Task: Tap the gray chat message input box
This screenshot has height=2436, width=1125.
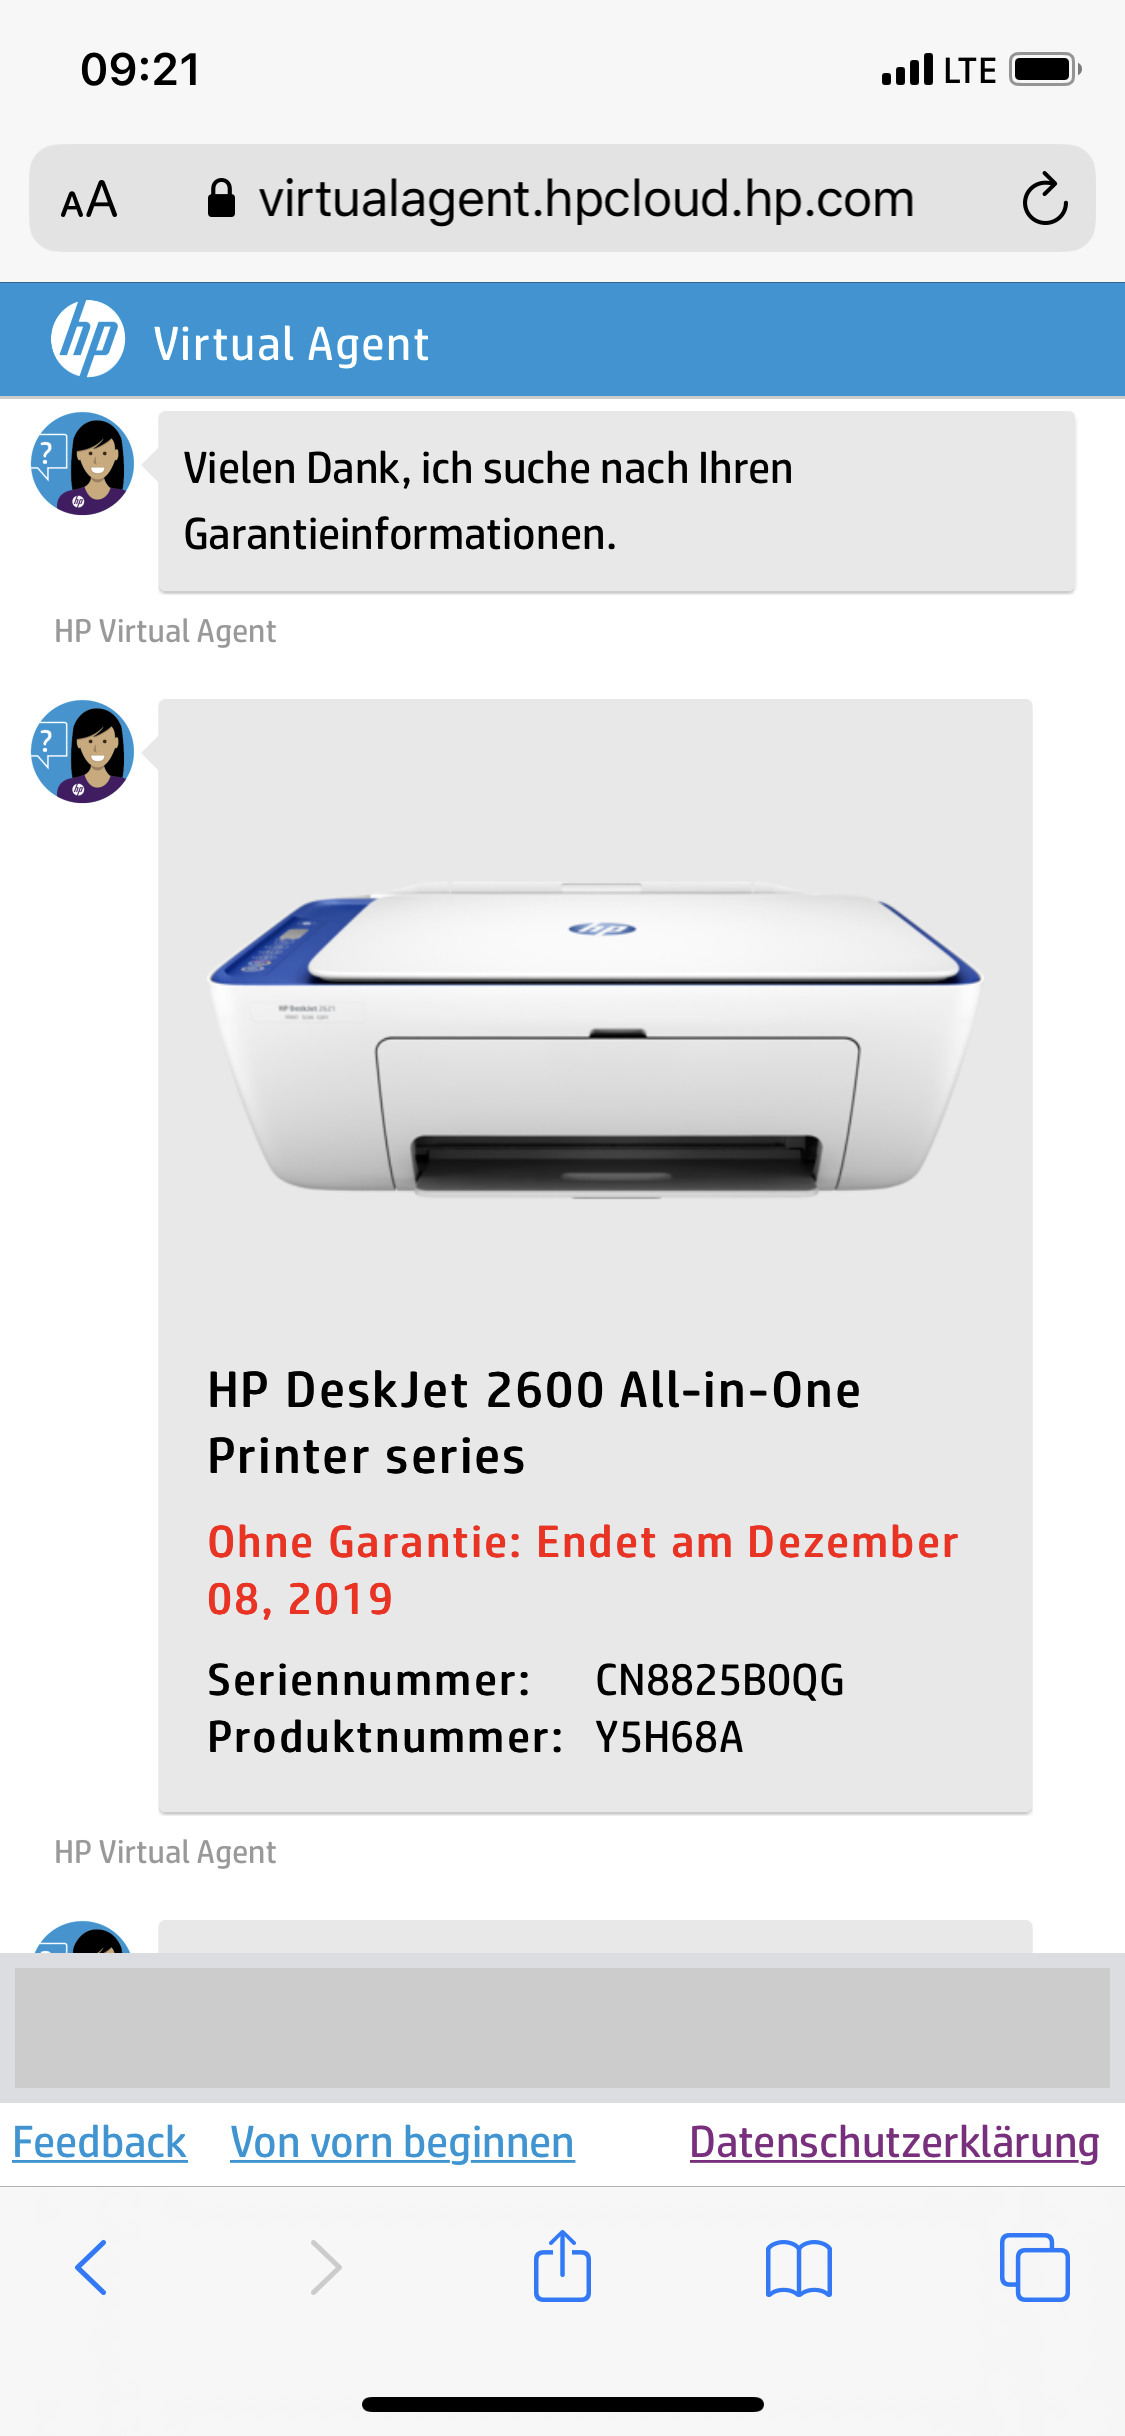Action: point(562,2027)
